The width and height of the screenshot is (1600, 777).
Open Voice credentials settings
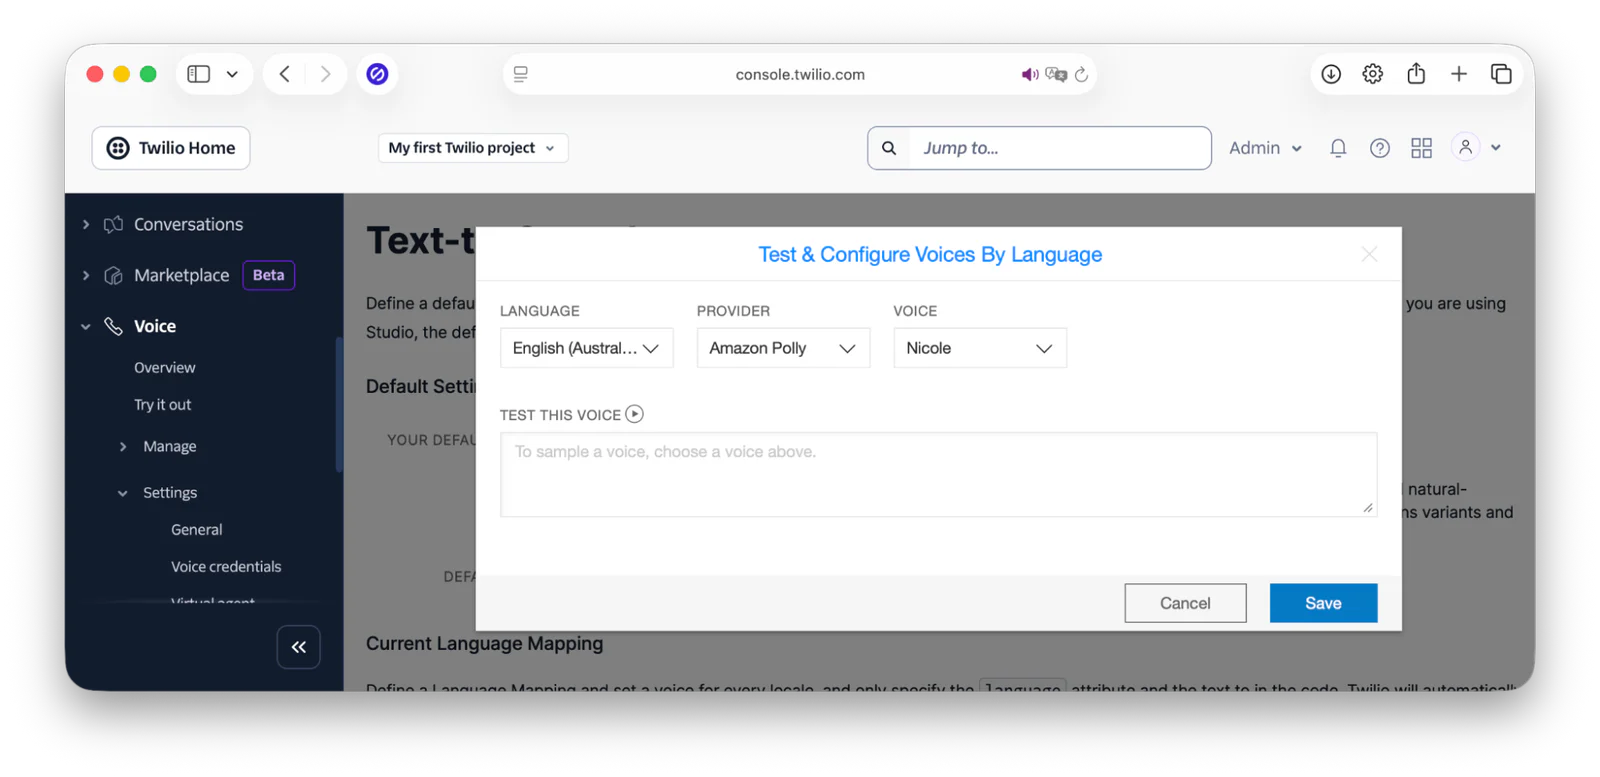226,567
